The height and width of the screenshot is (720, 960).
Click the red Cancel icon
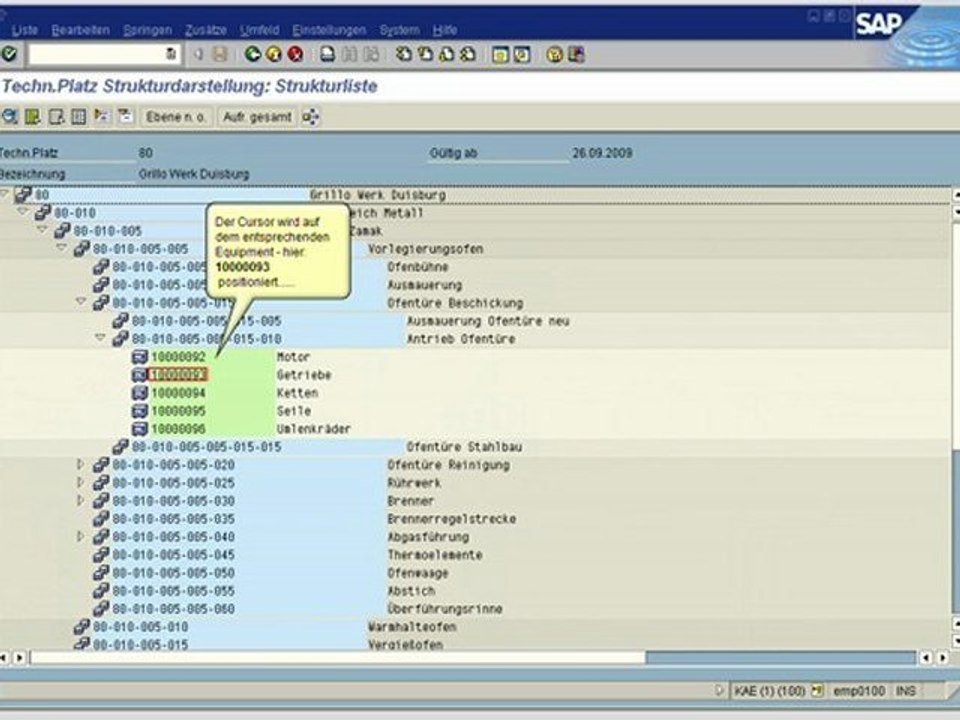coord(295,54)
